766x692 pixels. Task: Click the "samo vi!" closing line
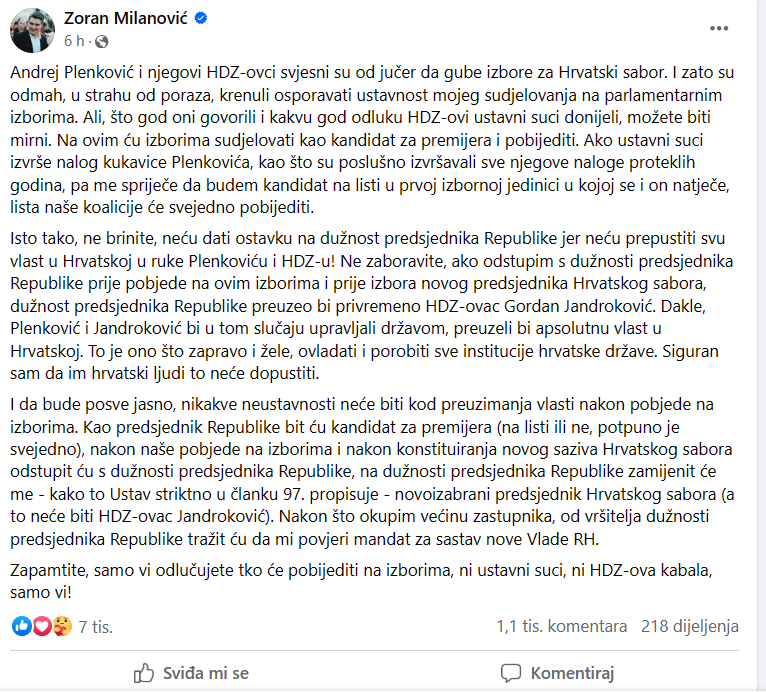tap(41, 589)
